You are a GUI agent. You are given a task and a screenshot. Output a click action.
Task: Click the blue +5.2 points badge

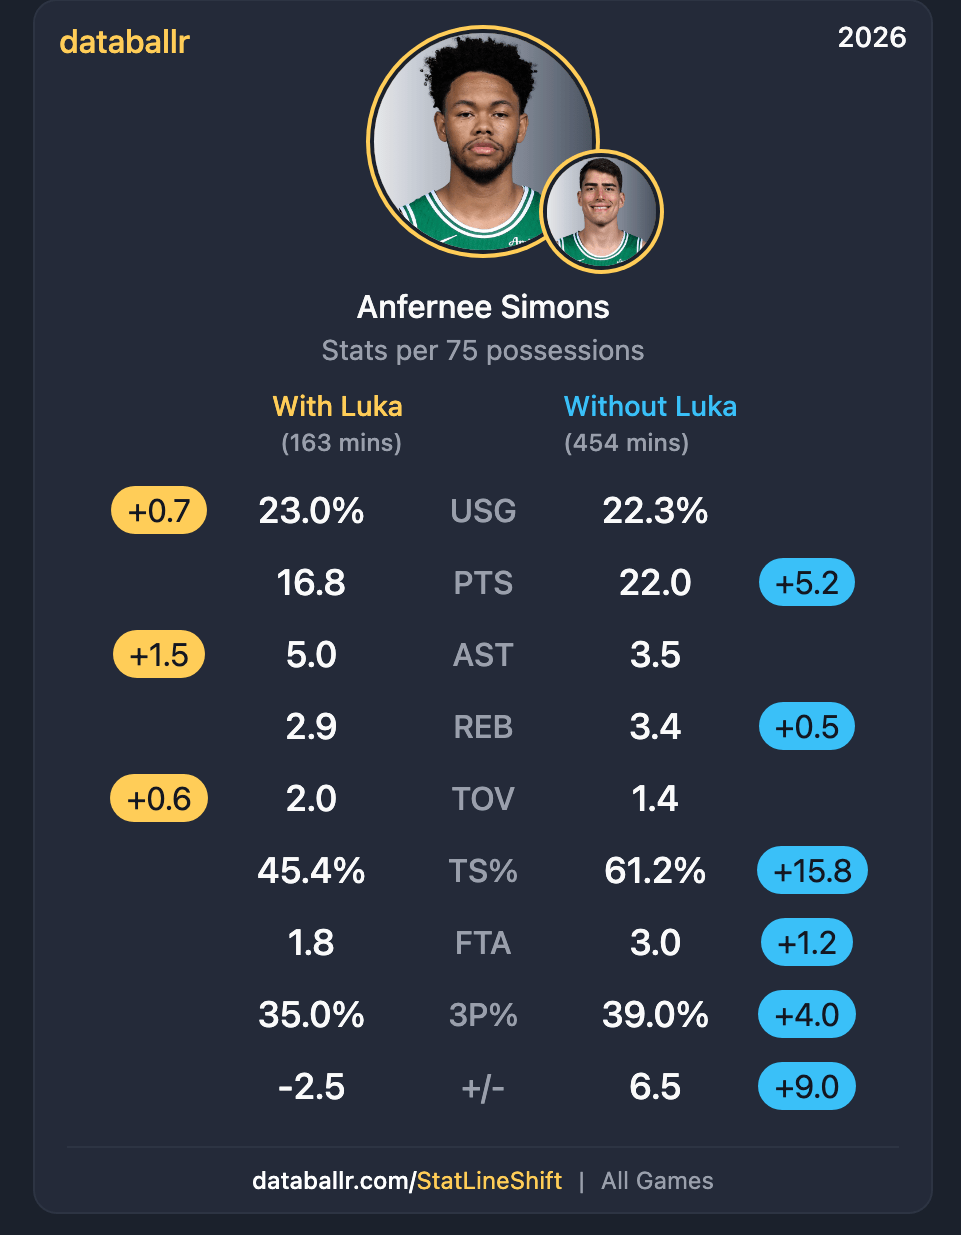tap(807, 583)
